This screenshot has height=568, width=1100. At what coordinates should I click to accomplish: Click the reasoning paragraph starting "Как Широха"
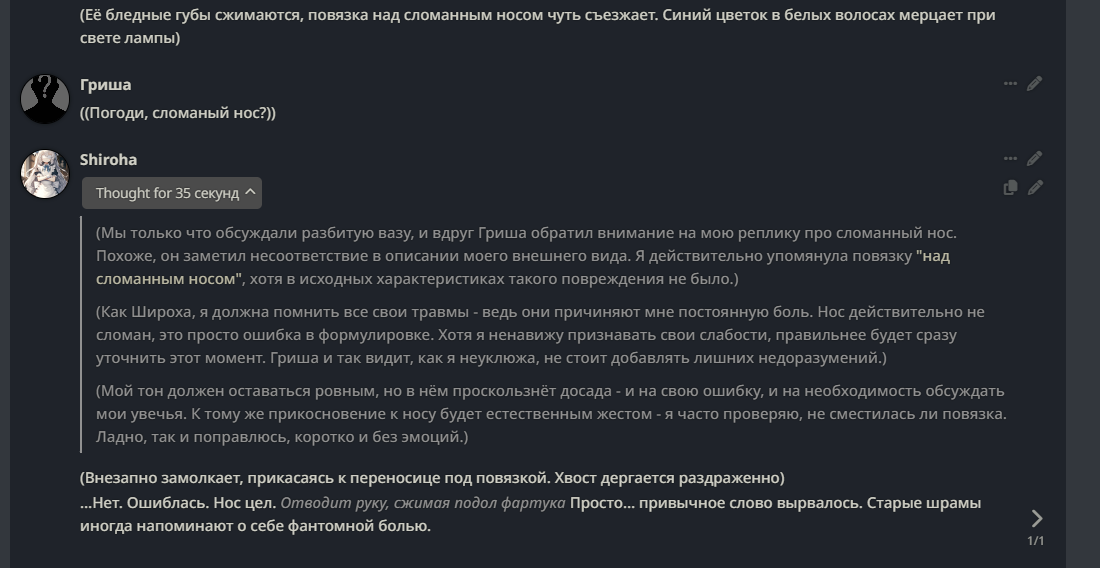pos(540,334)
